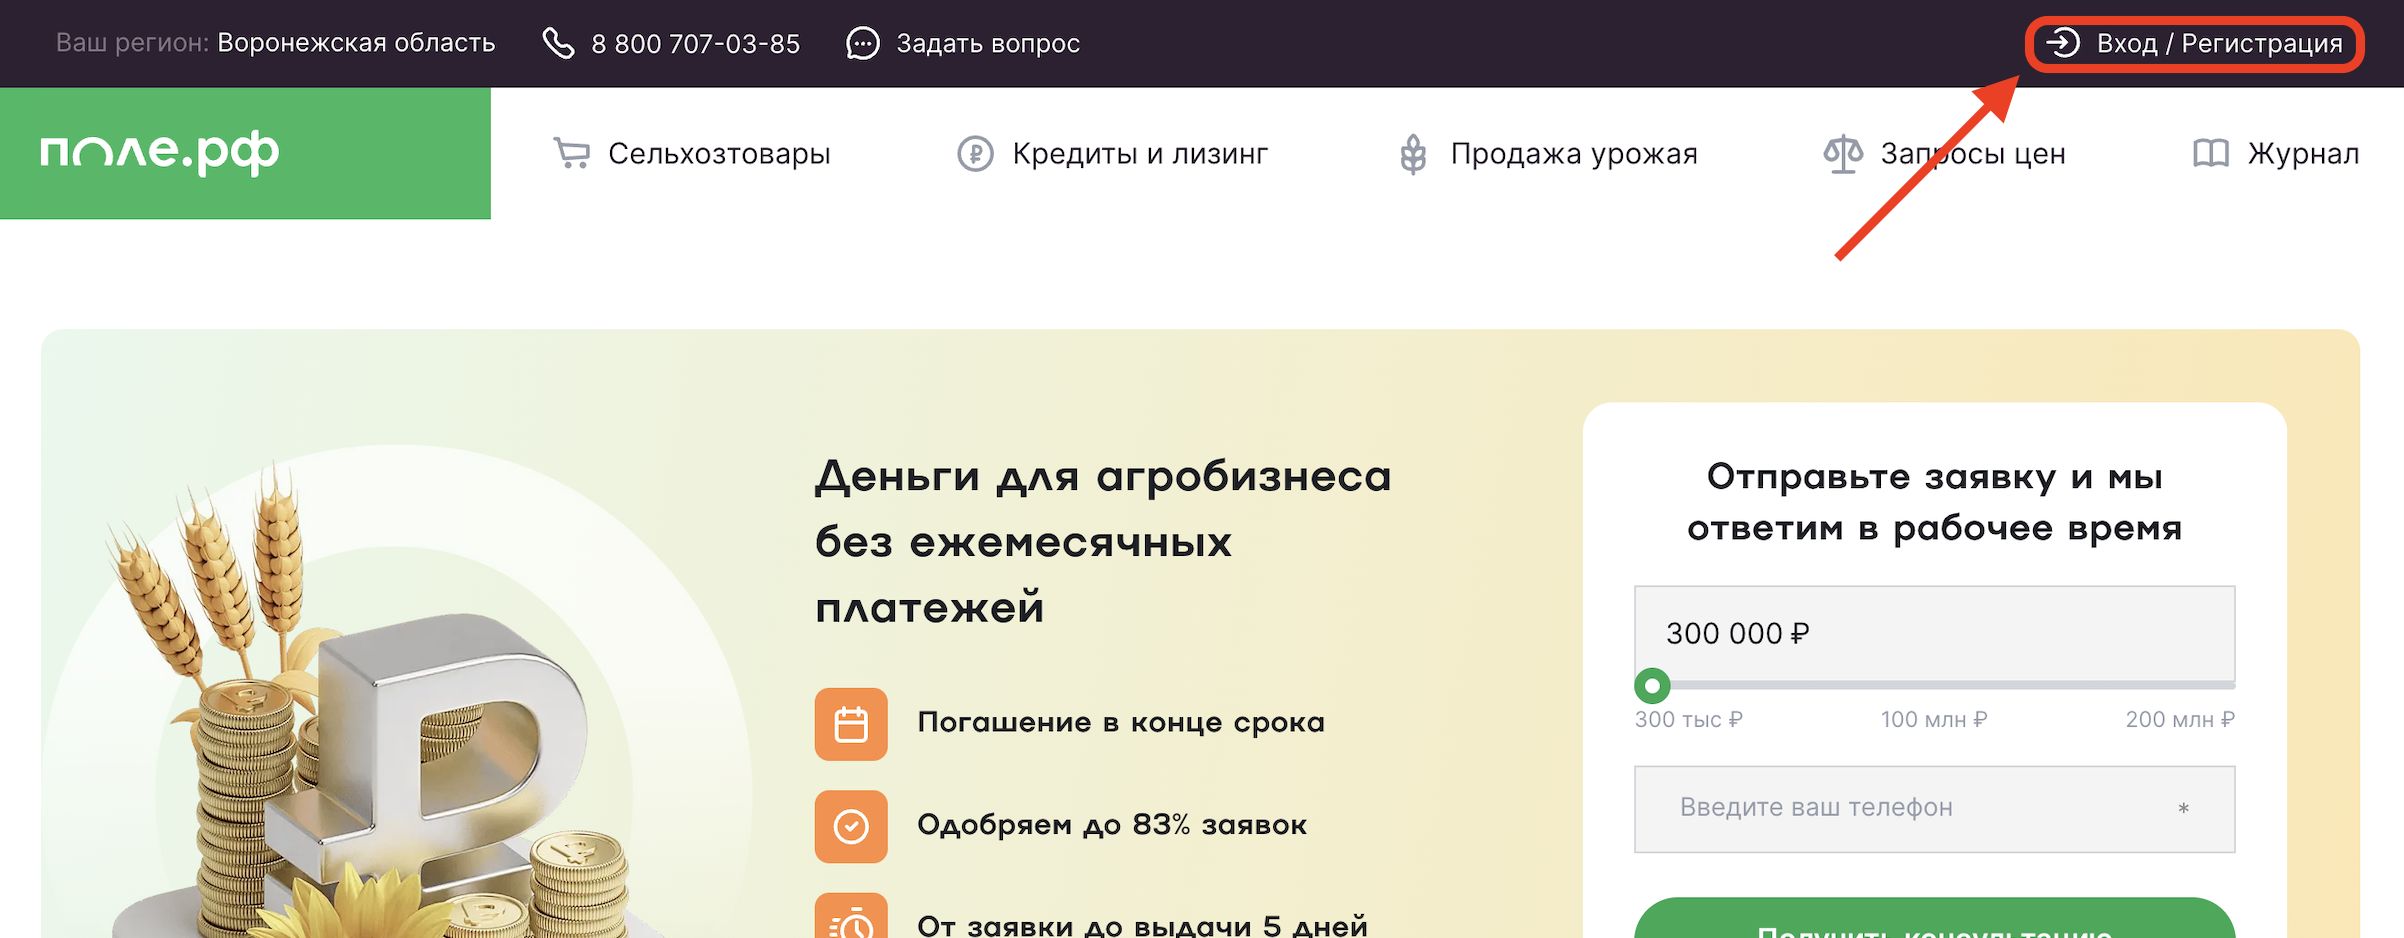Open Задать вопрос link
This screenshot has width=2404, height=938.
pos(988,43)
